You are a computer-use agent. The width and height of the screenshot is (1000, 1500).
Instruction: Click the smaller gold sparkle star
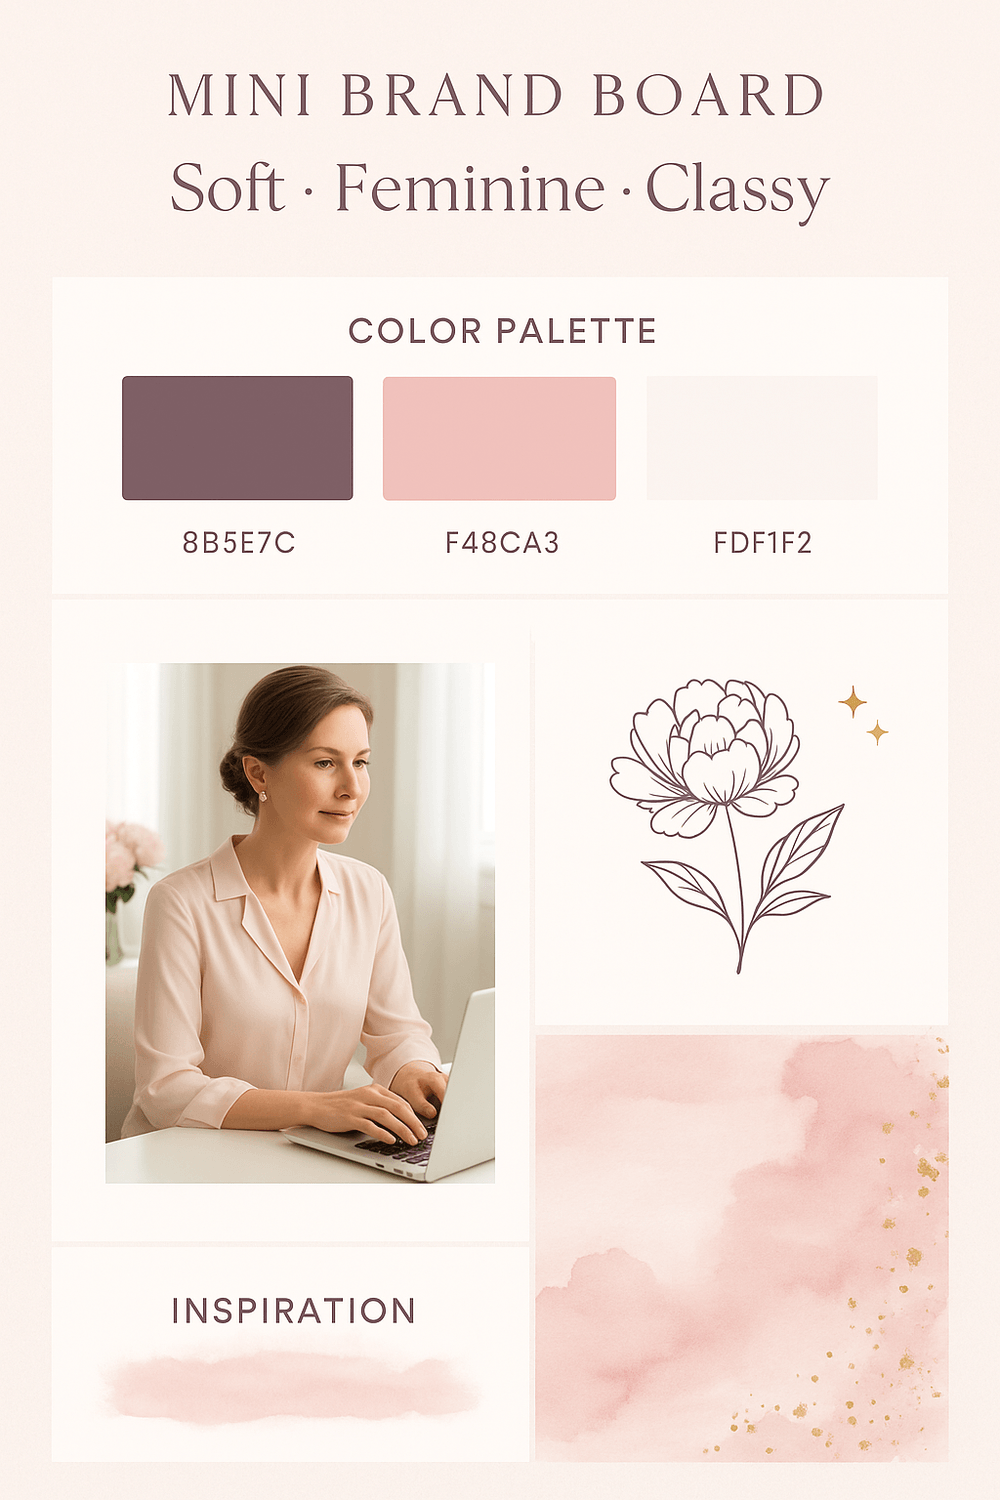(x=877, y=733)
